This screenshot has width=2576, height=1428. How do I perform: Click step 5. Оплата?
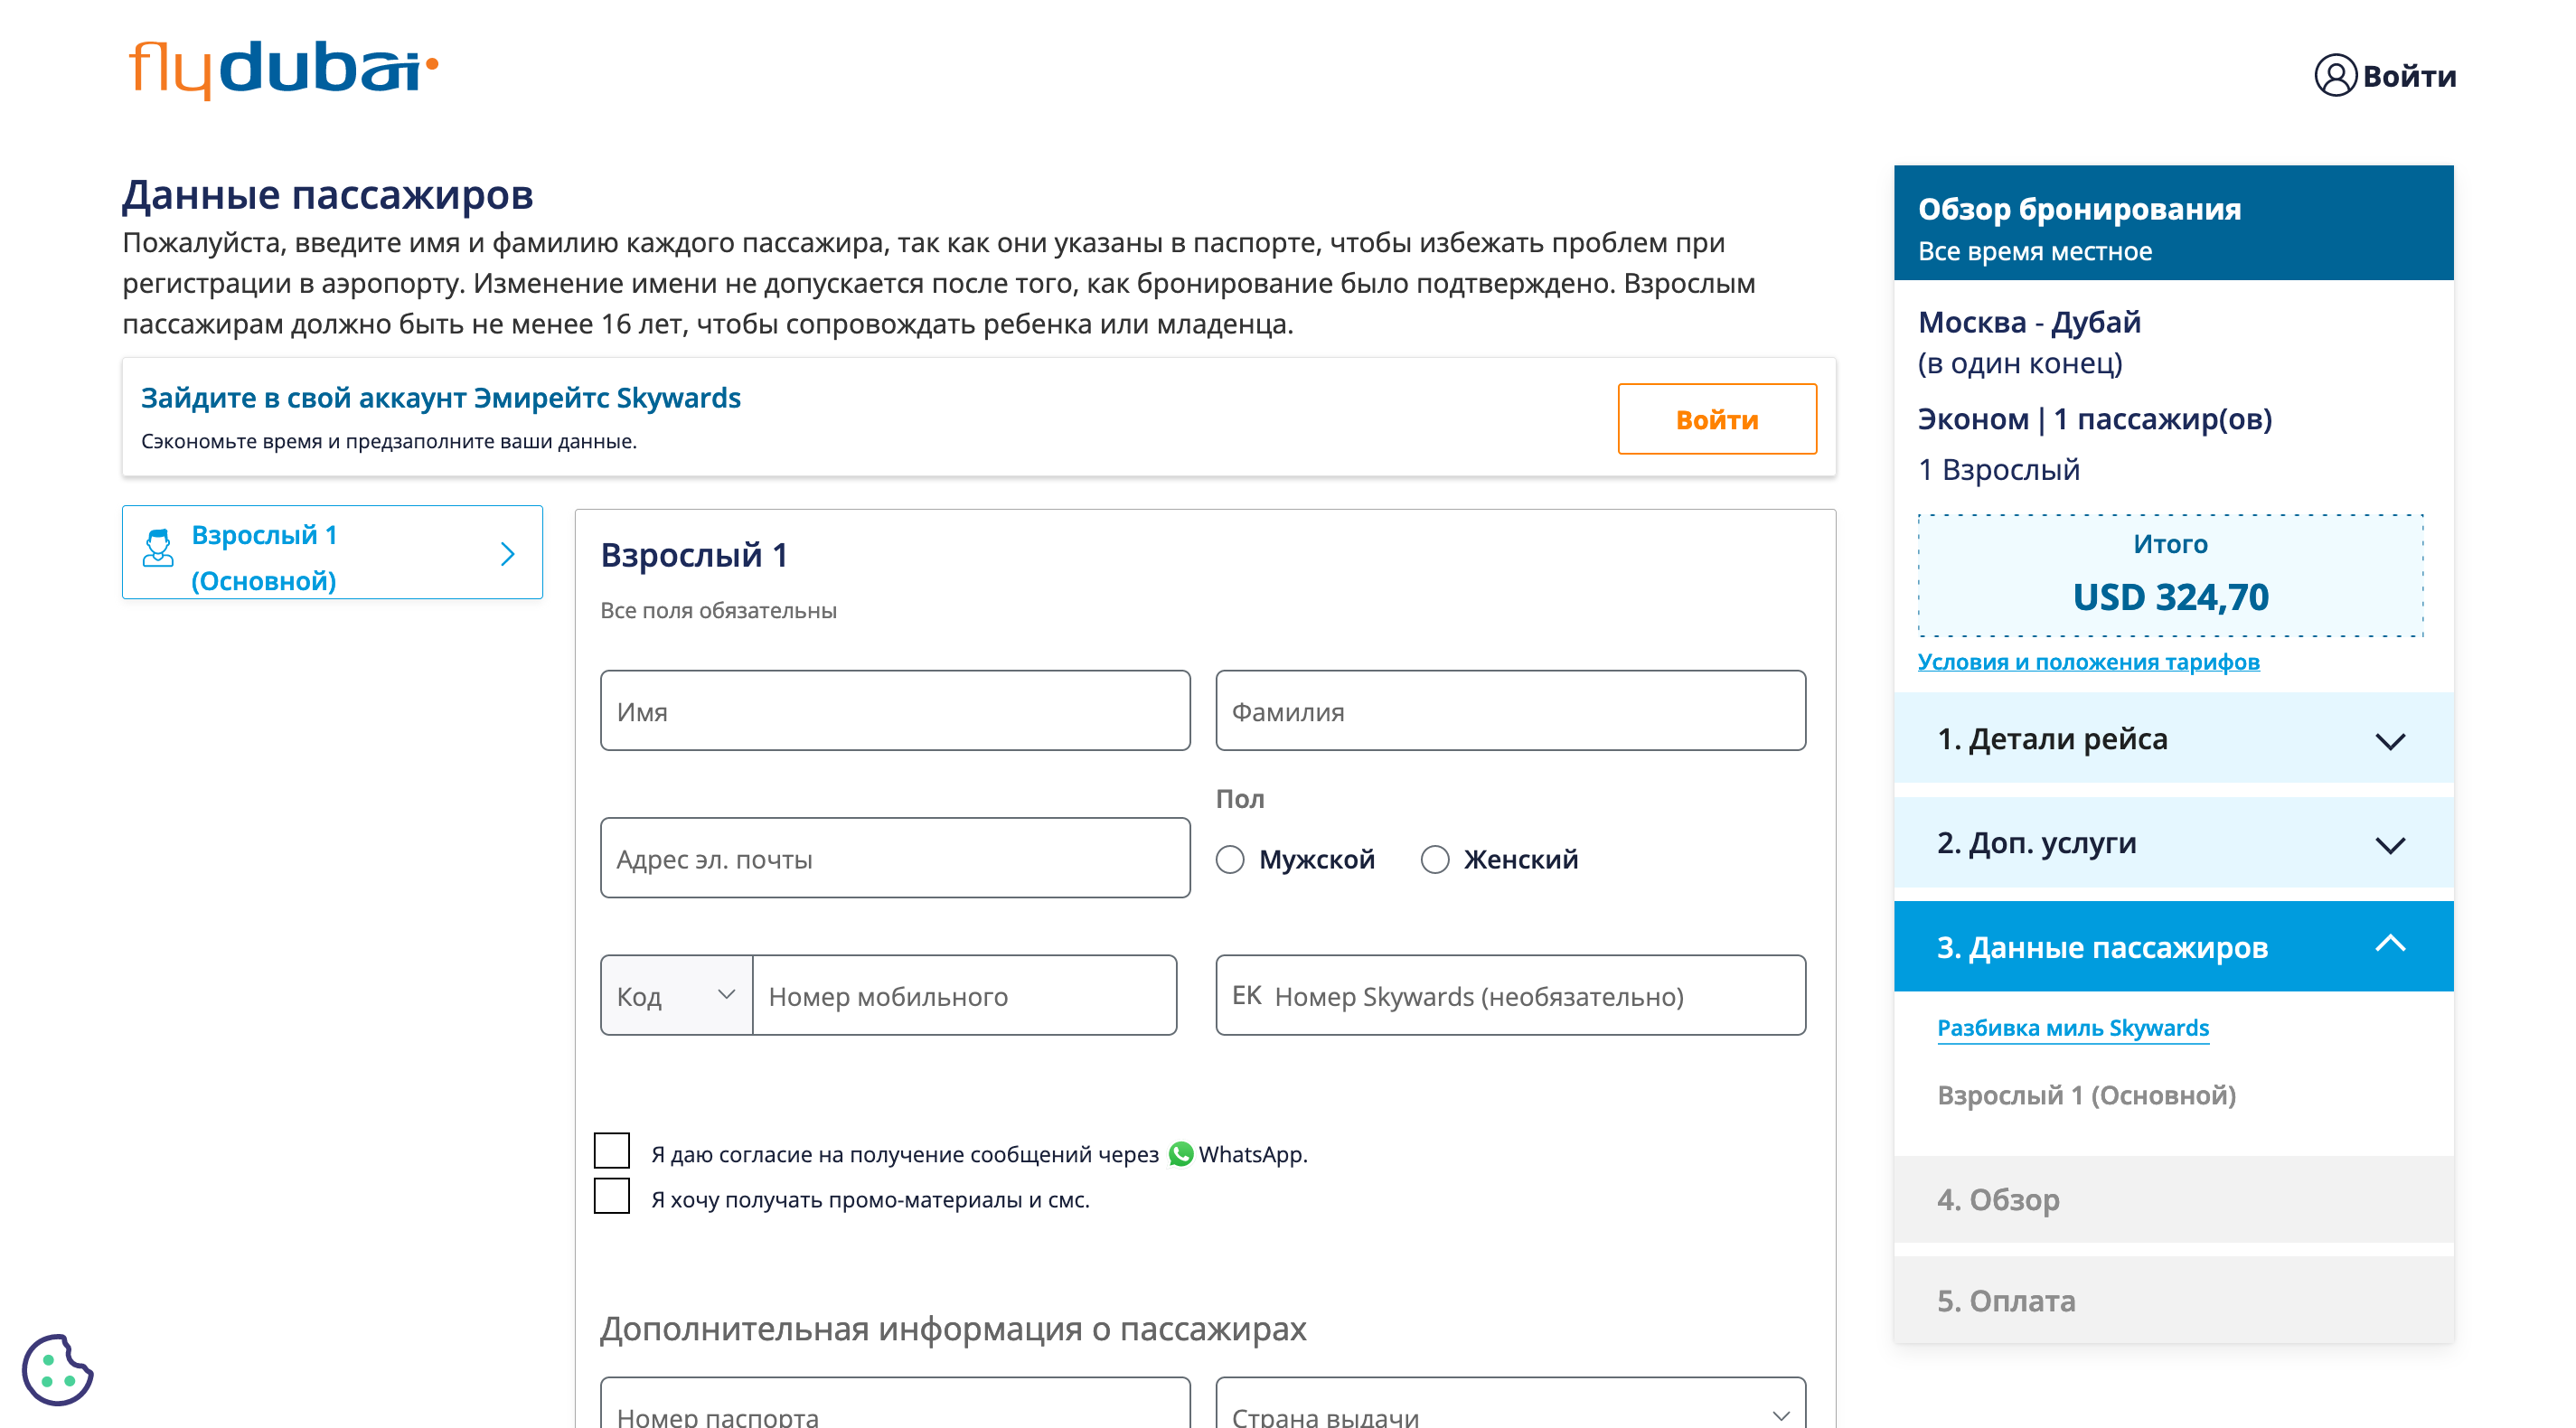pyautogui.click(x=2174, y=1300)
